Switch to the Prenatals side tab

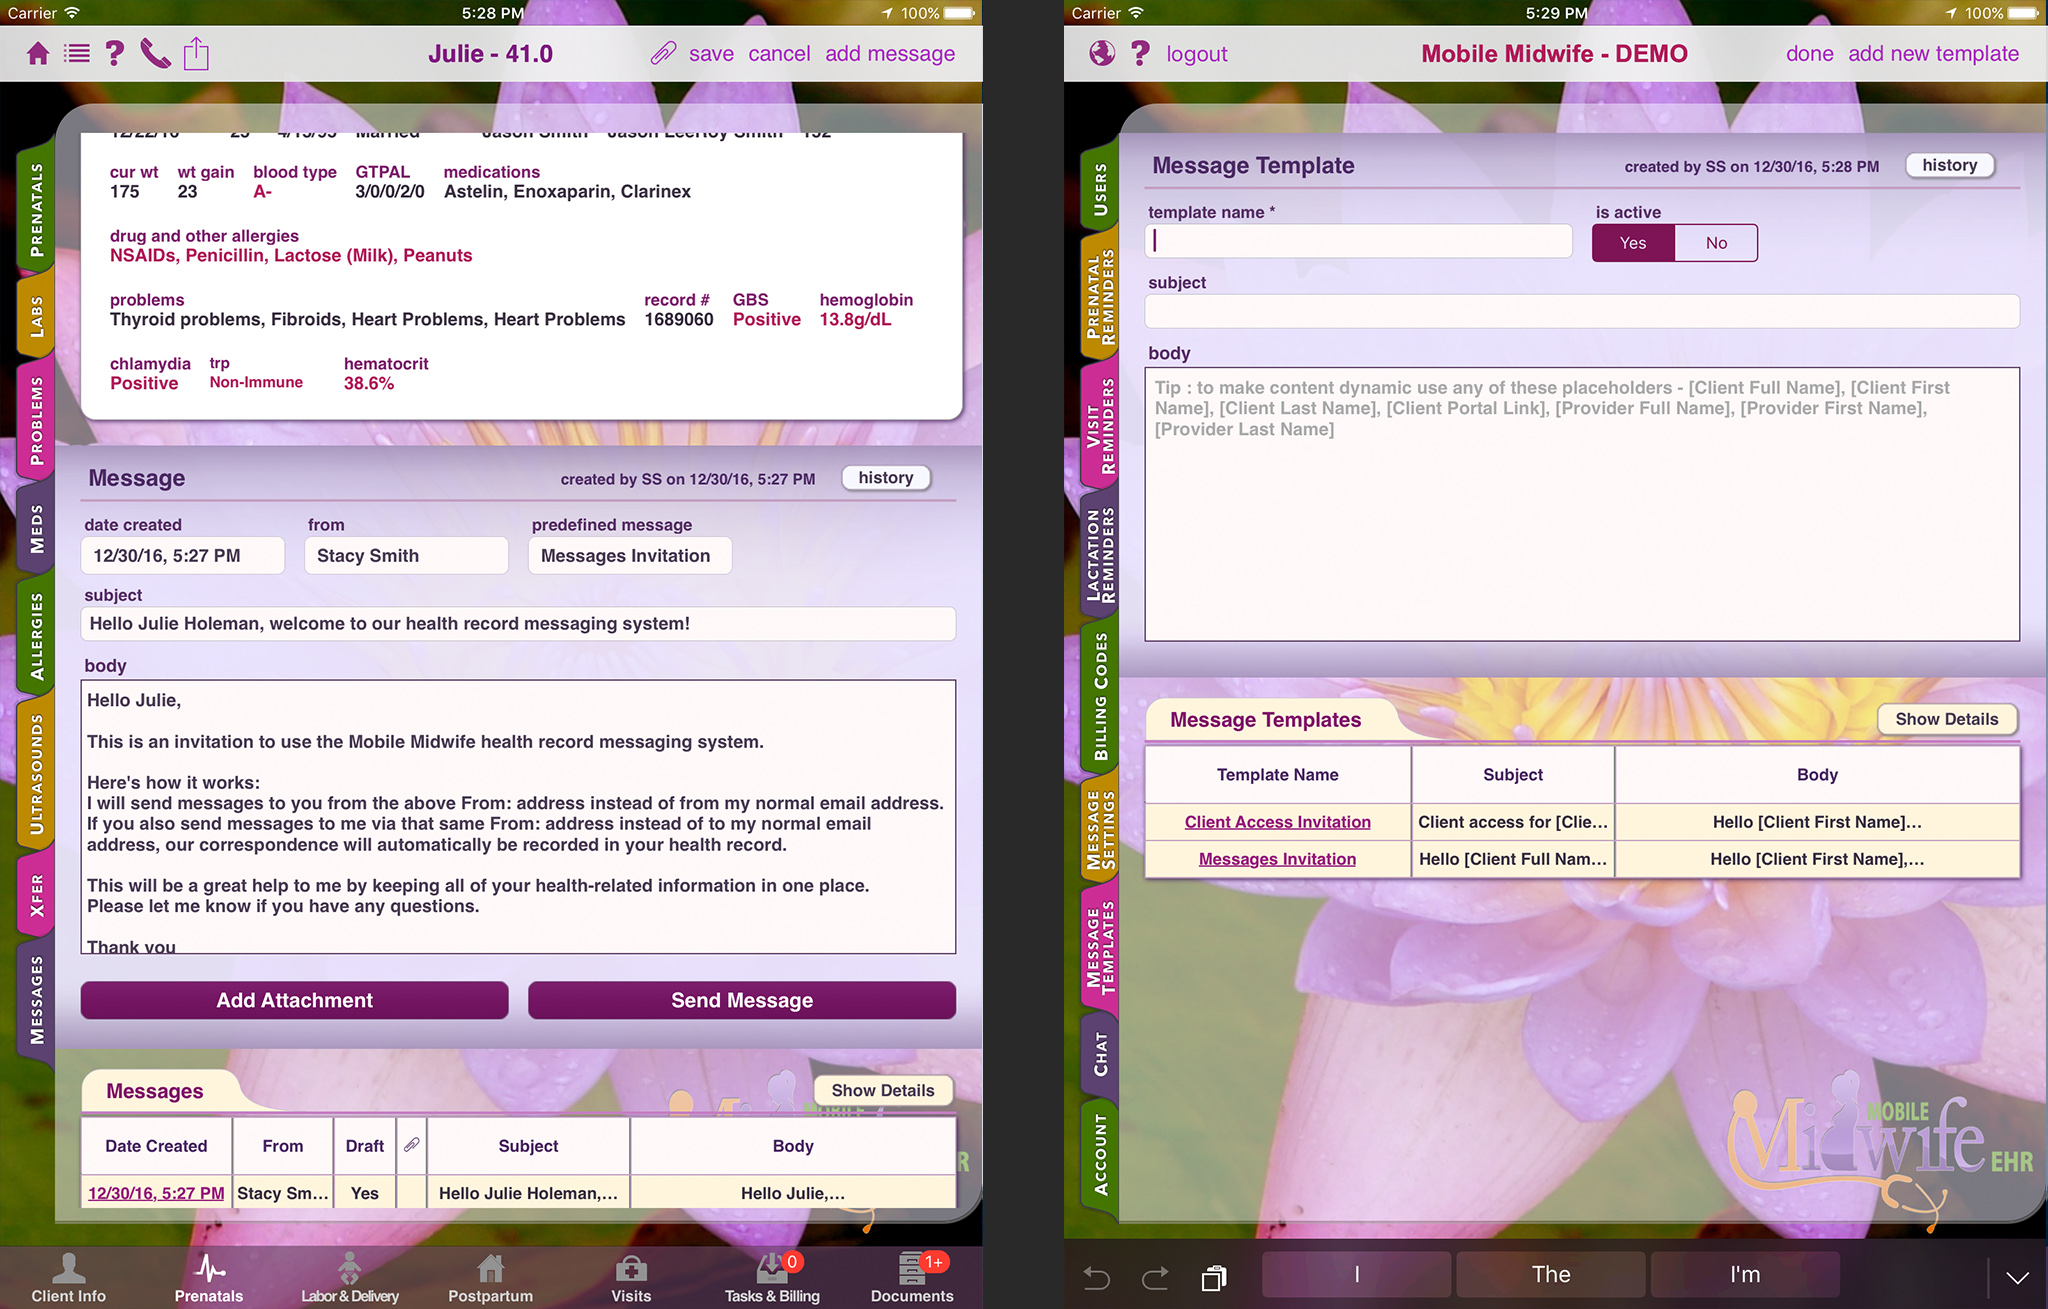(36, 210)
